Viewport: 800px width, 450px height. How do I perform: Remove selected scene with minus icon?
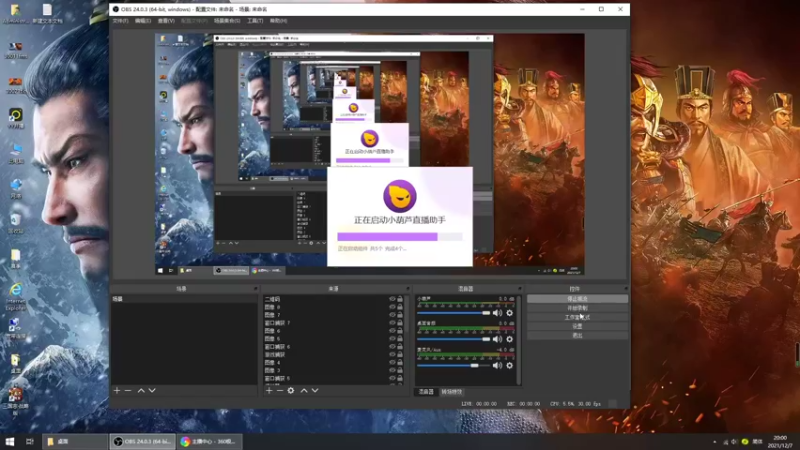pos(128,390)
